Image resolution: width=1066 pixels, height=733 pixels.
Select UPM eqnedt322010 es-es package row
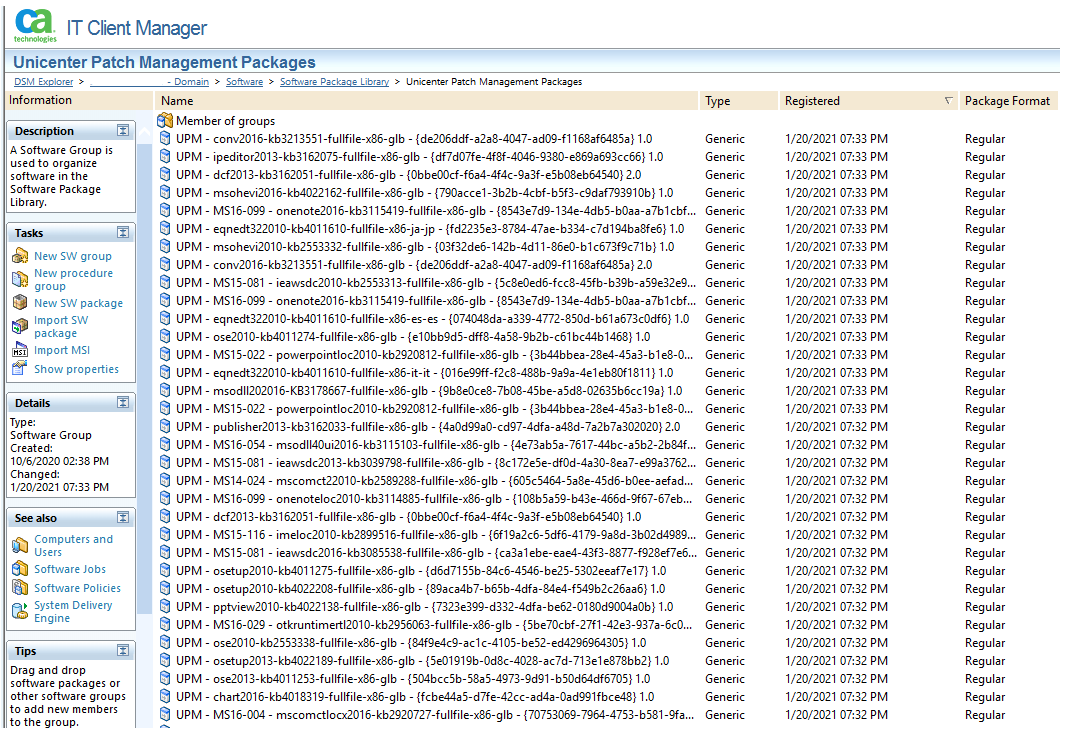(607, 319)
